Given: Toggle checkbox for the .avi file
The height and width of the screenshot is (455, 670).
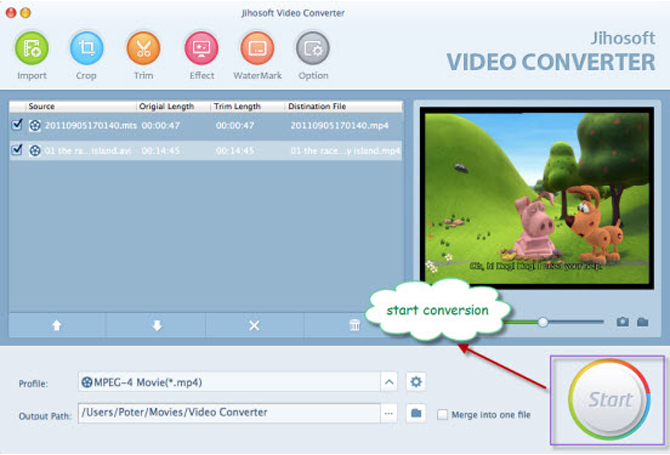Looking at the screenshot, I should point(17,151).
